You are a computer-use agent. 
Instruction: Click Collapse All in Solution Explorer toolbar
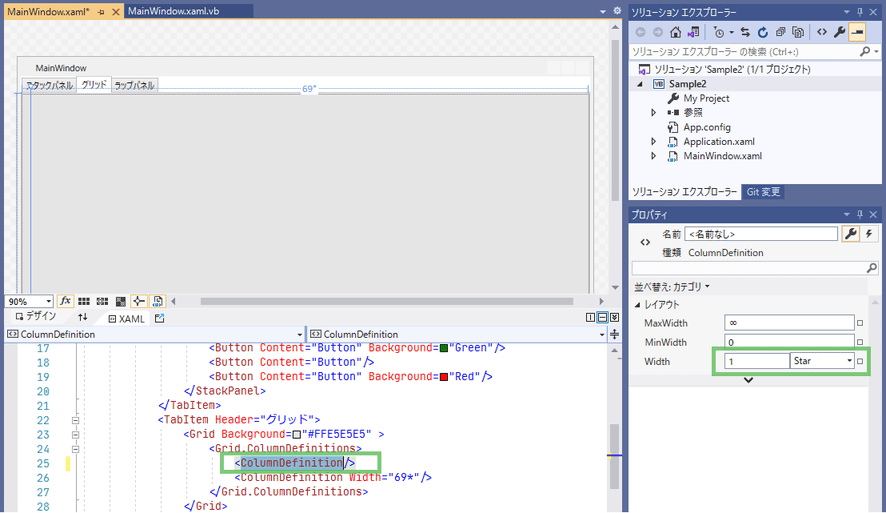point(781,31)
